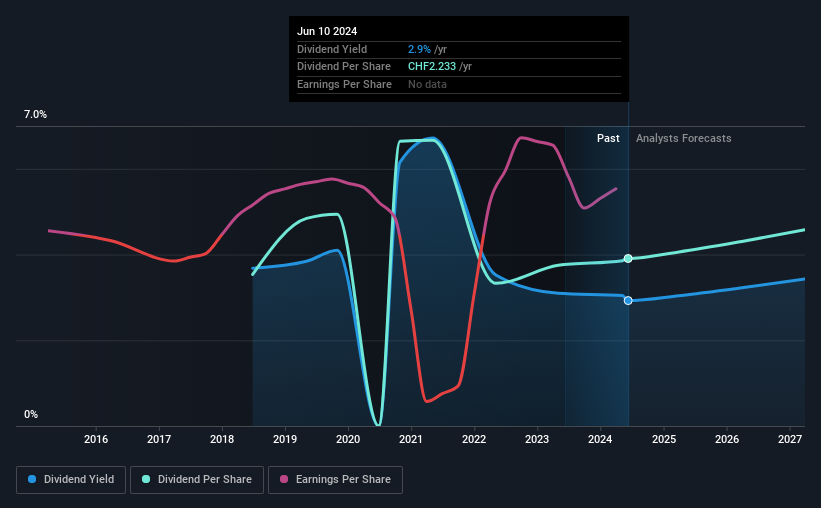
Task: Click the '0%' y-axis label
Action: (x=31, y=414)
